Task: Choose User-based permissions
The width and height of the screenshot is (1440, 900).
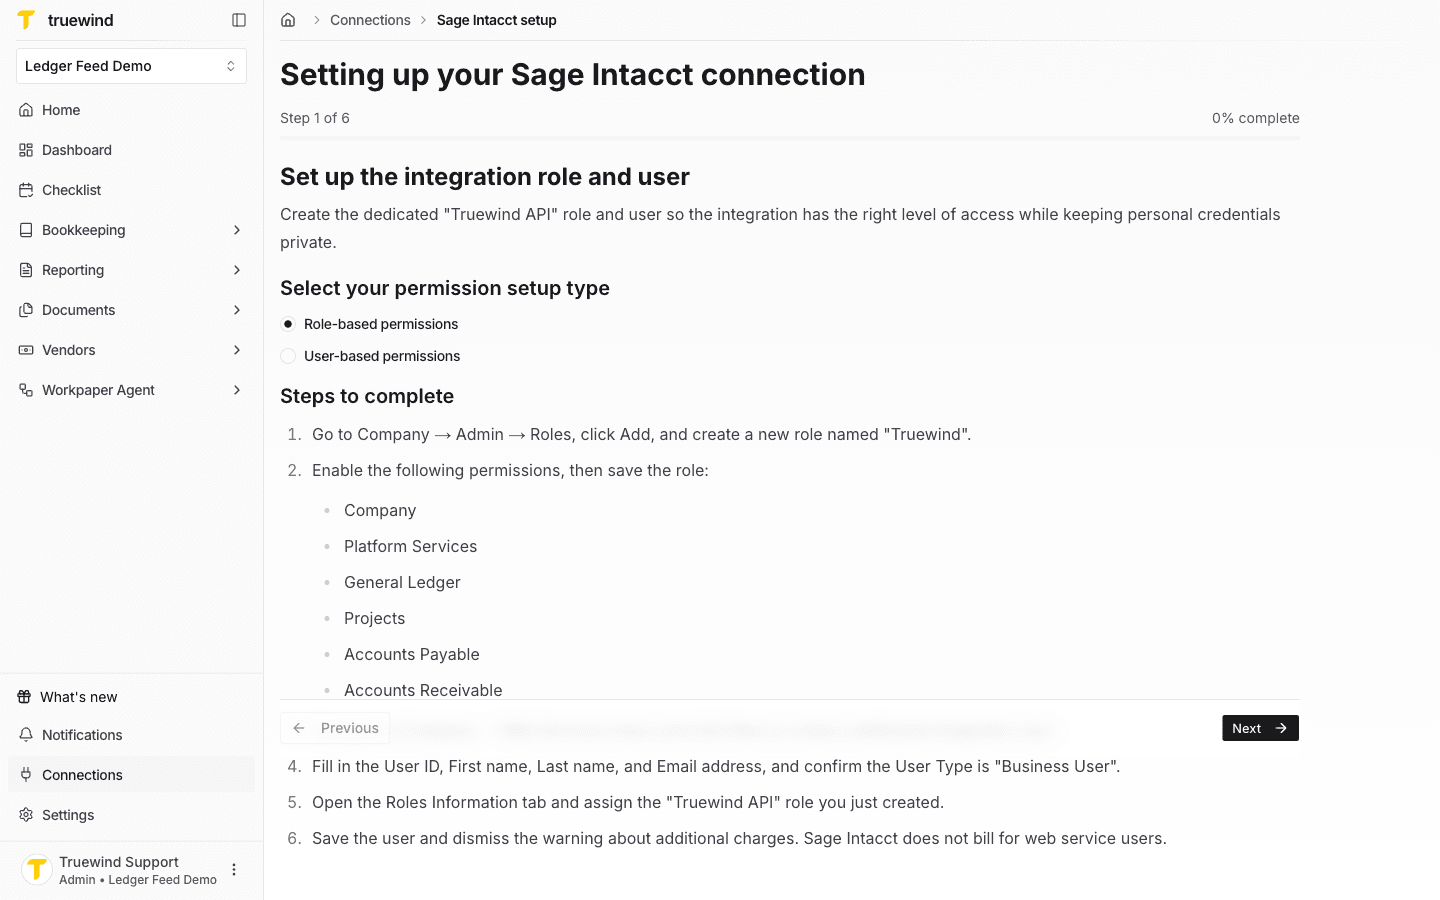Action: [288, 356]
